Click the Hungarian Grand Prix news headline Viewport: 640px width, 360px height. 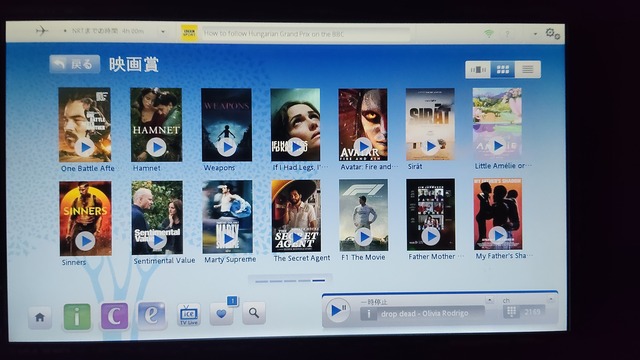tap(274, 34)
